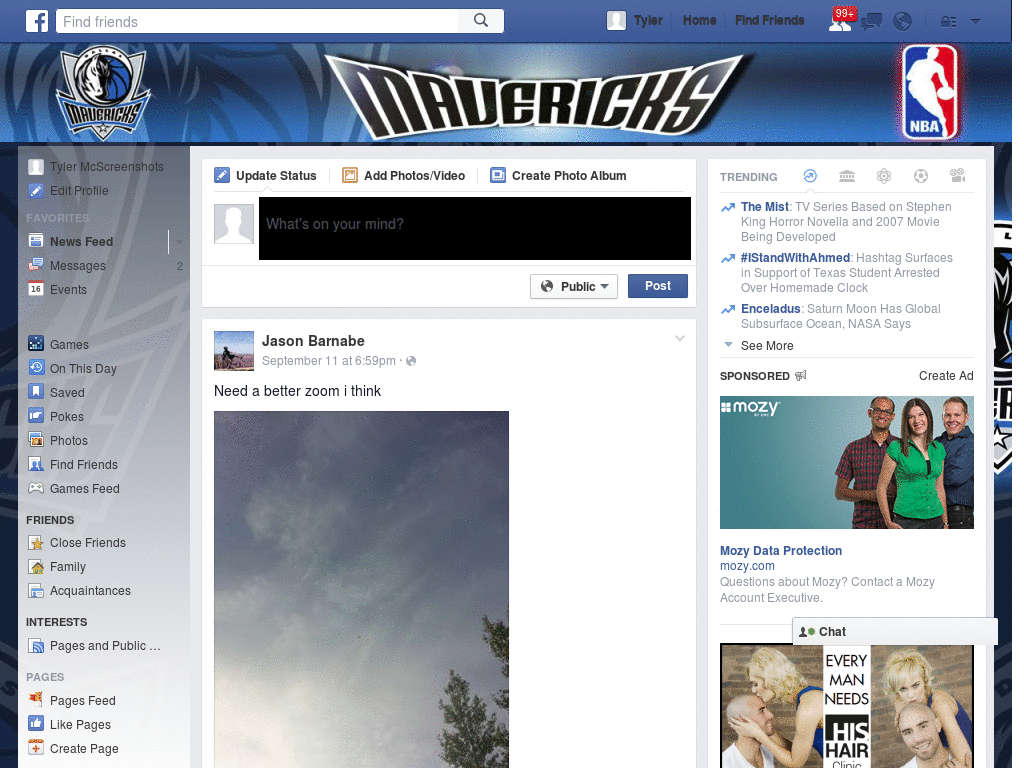The width and height of the screenshot is (1024, 768).
Task: Select the Create Photo Album tab
Action: point(558,176)
